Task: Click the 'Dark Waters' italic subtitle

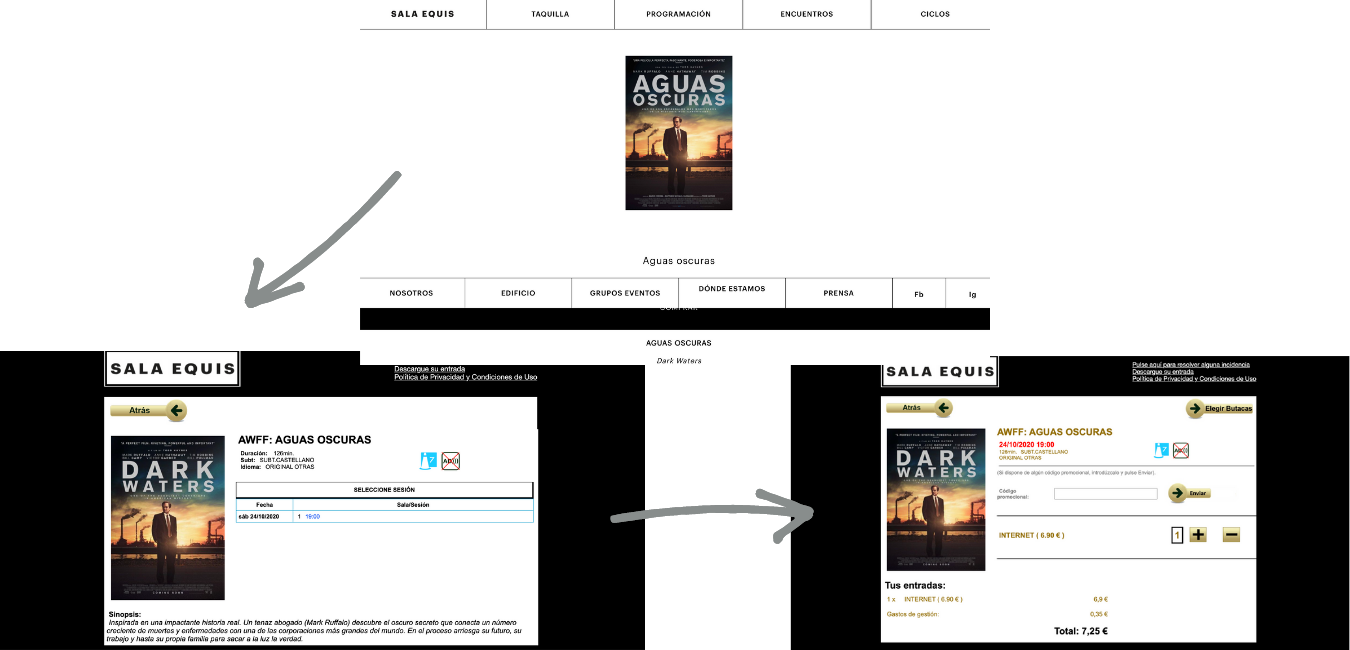Action: [x=679, y=361]
